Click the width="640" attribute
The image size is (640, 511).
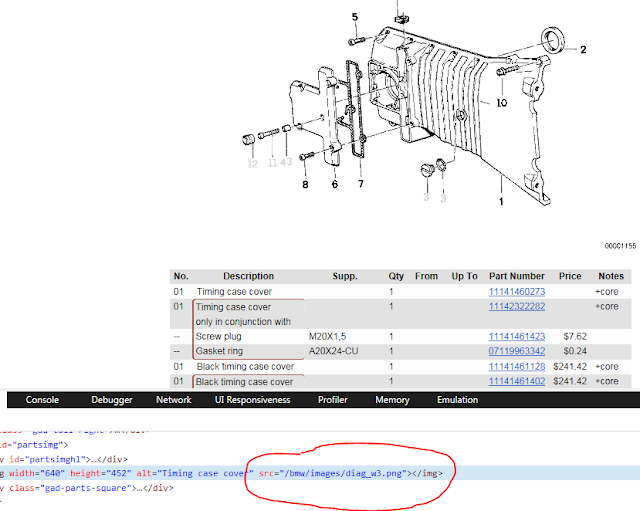coord(37,473)
